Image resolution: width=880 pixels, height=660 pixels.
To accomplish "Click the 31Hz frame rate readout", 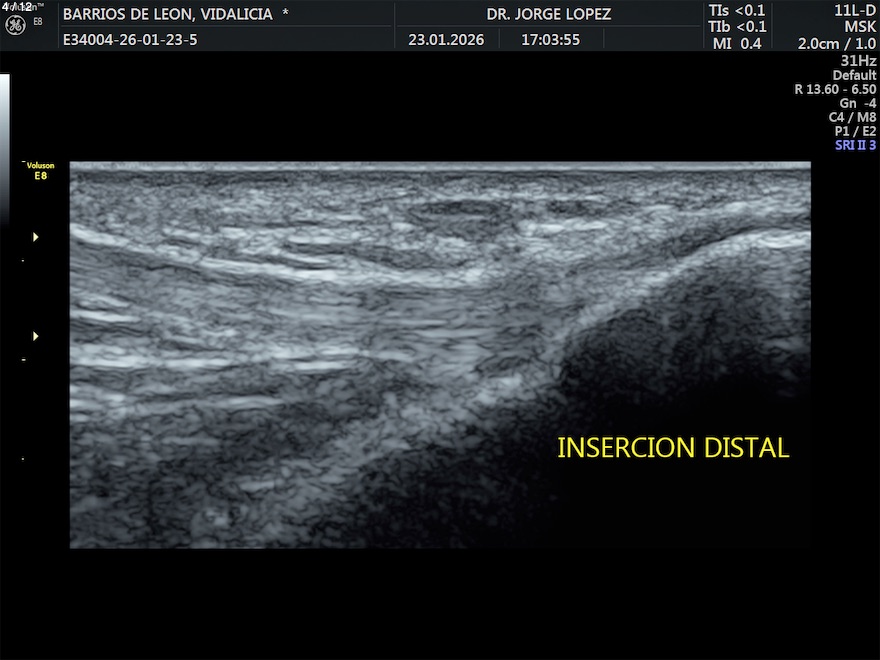I will click(x=858, y=60).
